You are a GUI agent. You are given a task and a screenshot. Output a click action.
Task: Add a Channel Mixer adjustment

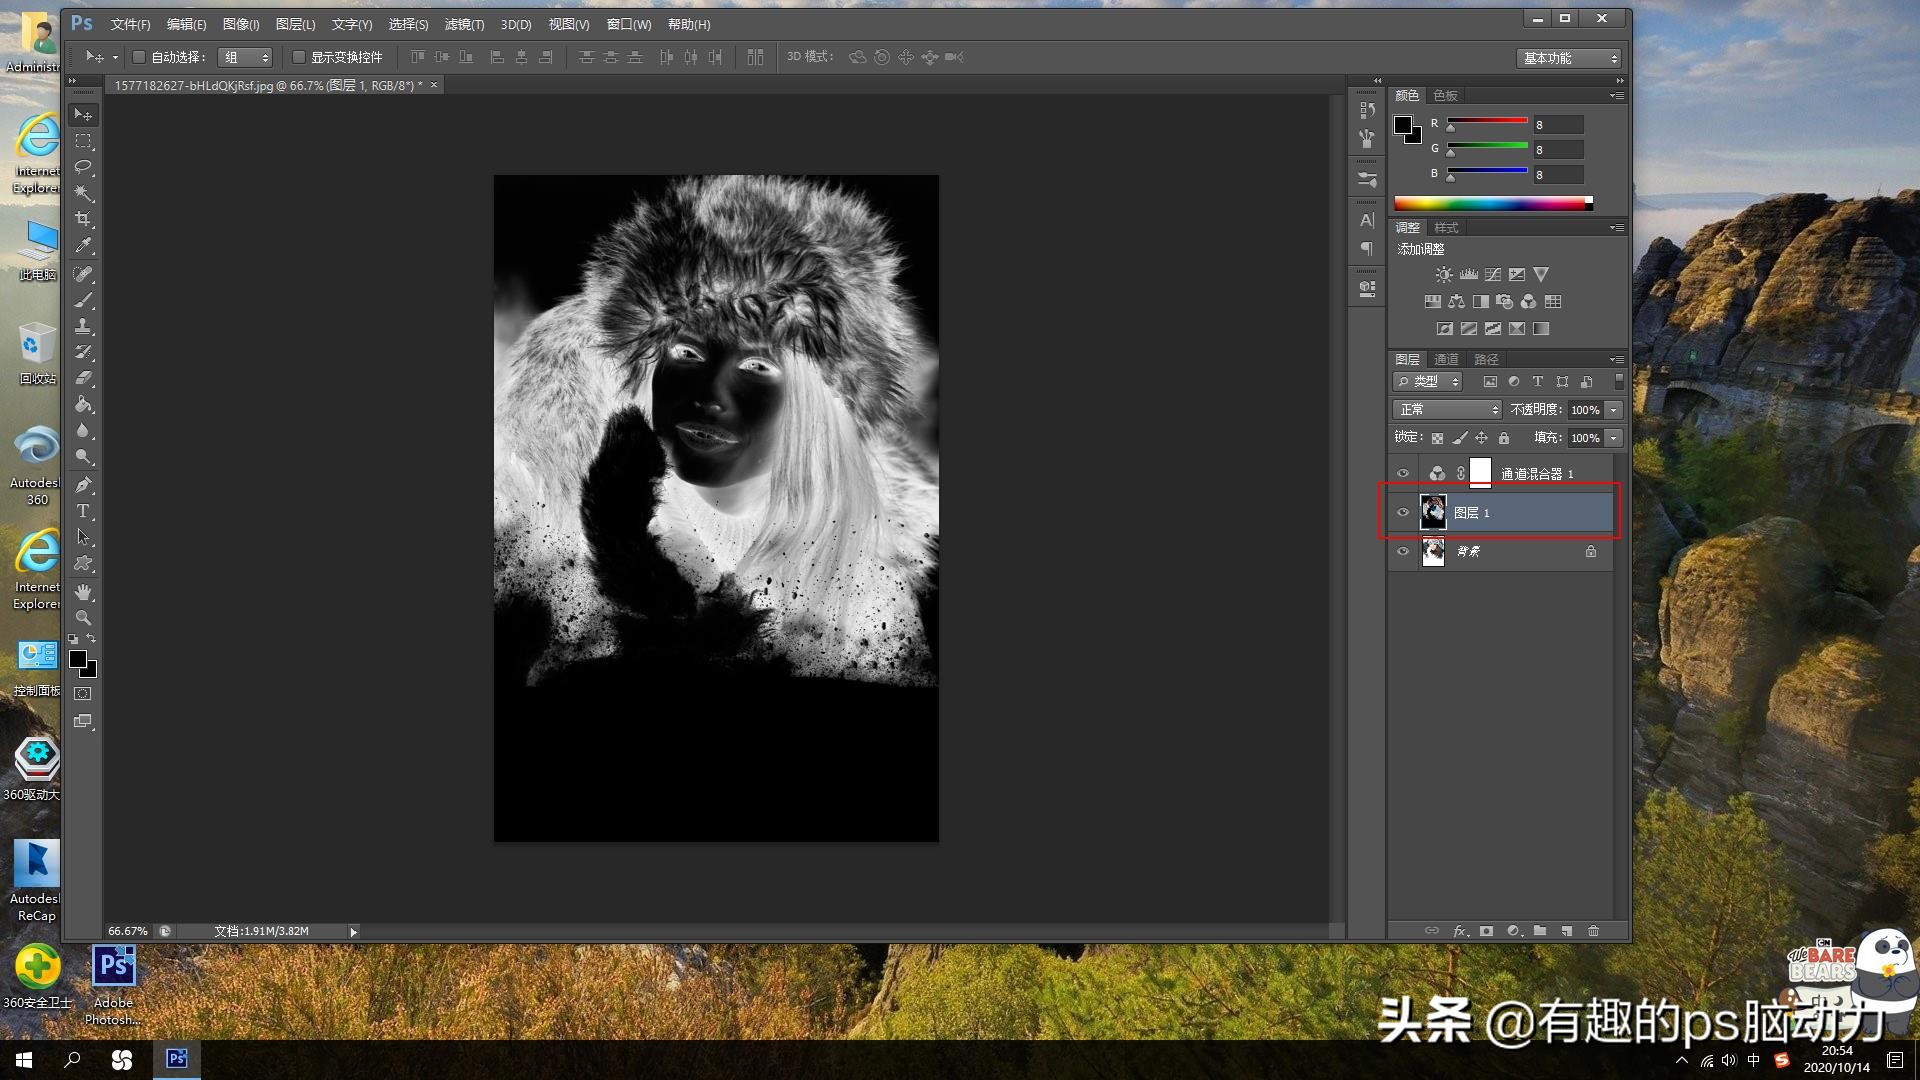[1528, 301]
